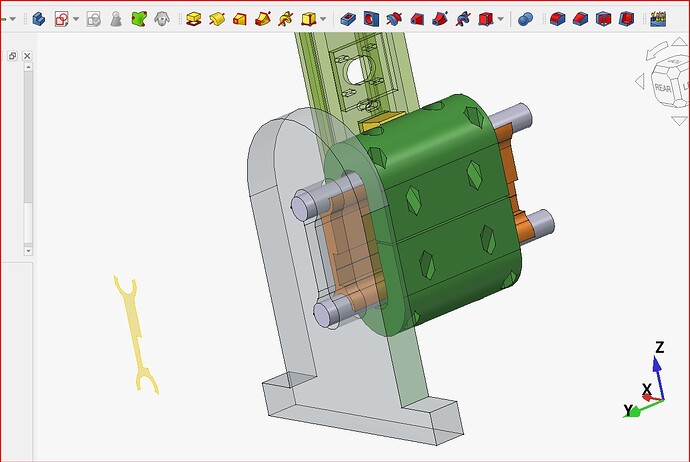
Task: Click the REAR face of navigation cube
Action: [x=663, y=88]
